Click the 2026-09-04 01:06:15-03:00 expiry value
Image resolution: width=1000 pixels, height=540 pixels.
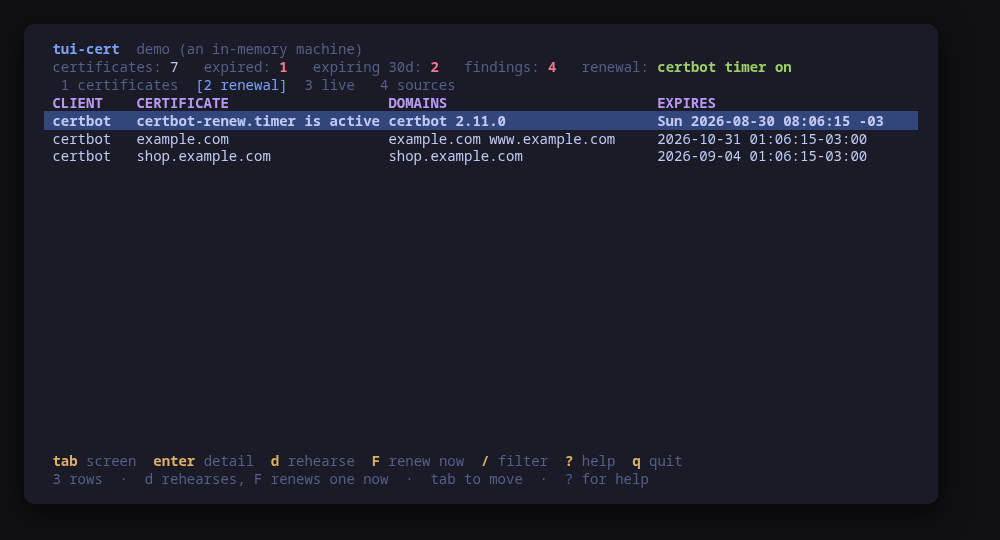coord(762,156)
